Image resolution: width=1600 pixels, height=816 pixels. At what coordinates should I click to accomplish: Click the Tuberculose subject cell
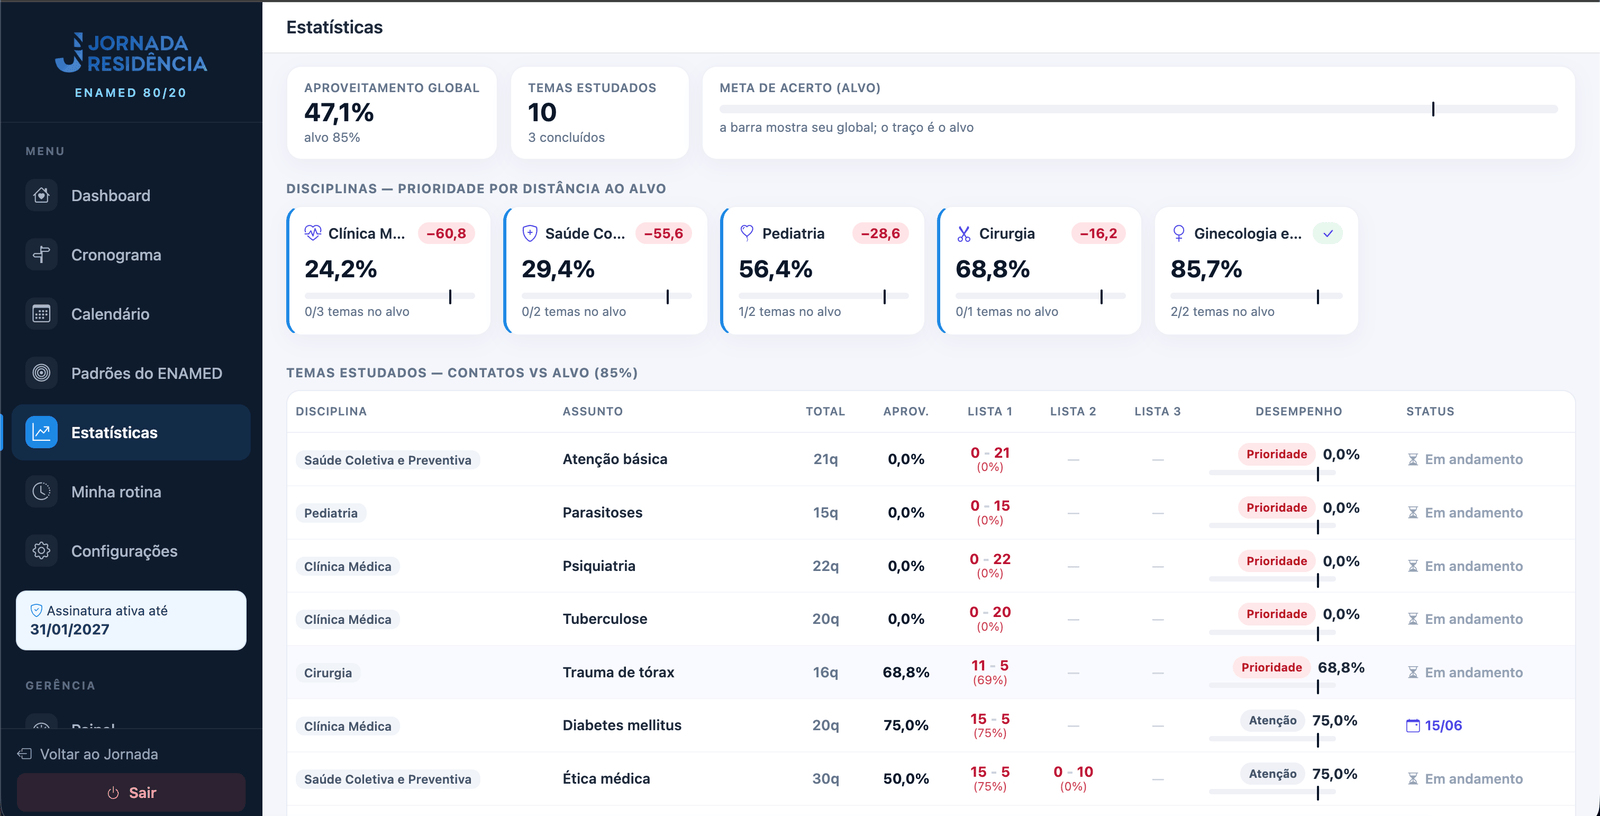[x=605, y=619]
